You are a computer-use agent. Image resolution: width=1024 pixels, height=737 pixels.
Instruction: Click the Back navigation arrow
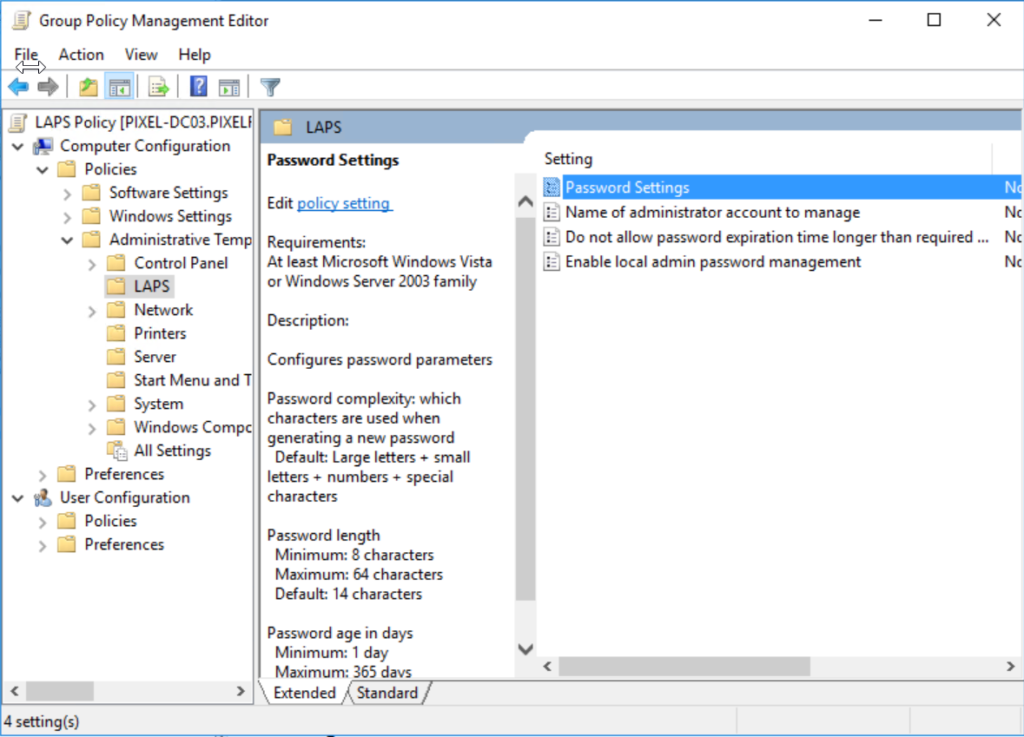point(18,86)
